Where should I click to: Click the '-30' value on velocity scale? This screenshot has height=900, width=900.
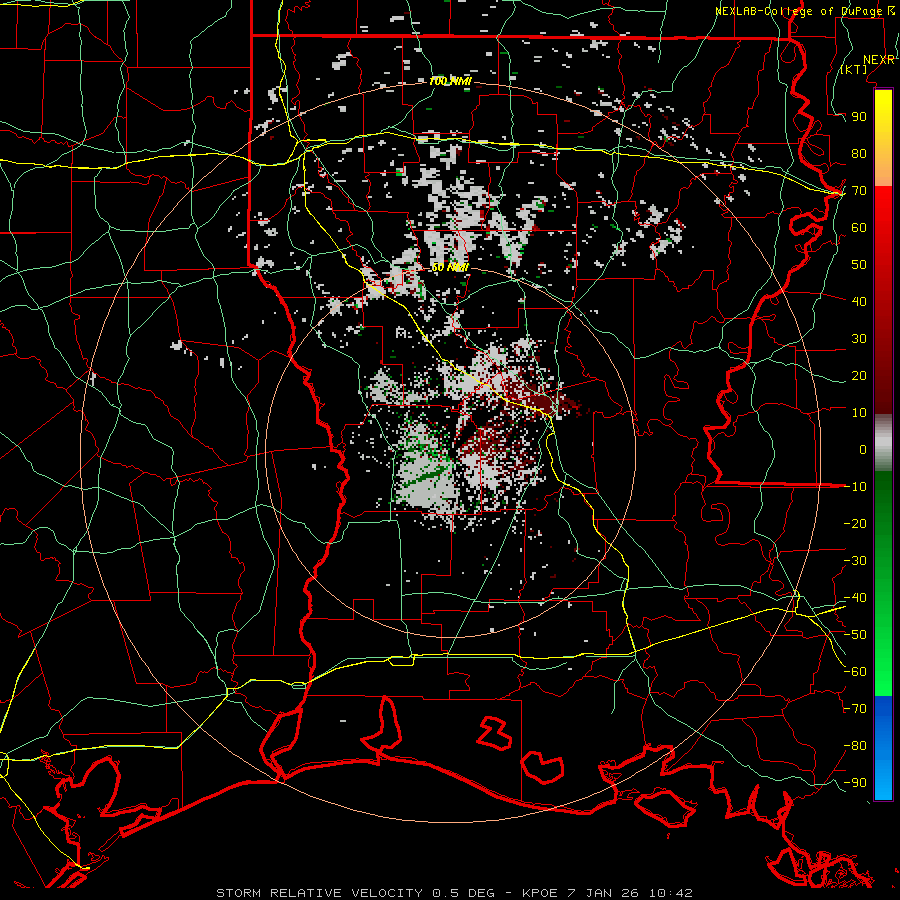855,561
